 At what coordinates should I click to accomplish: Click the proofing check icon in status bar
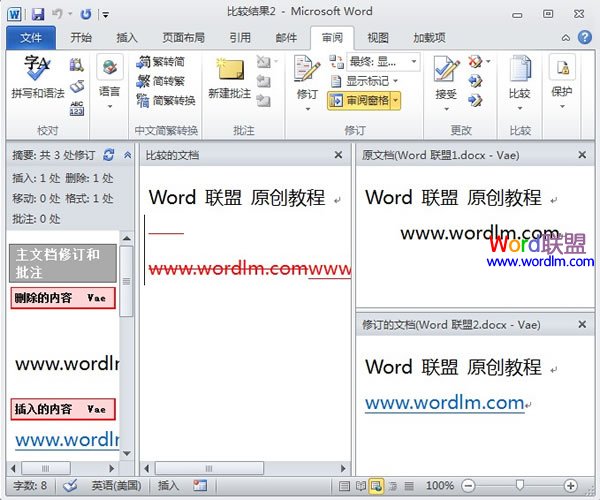coord(70,486)
